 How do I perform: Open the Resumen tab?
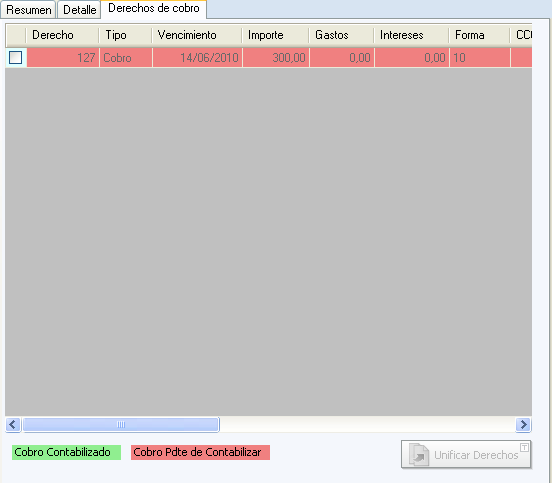point(29,10)
